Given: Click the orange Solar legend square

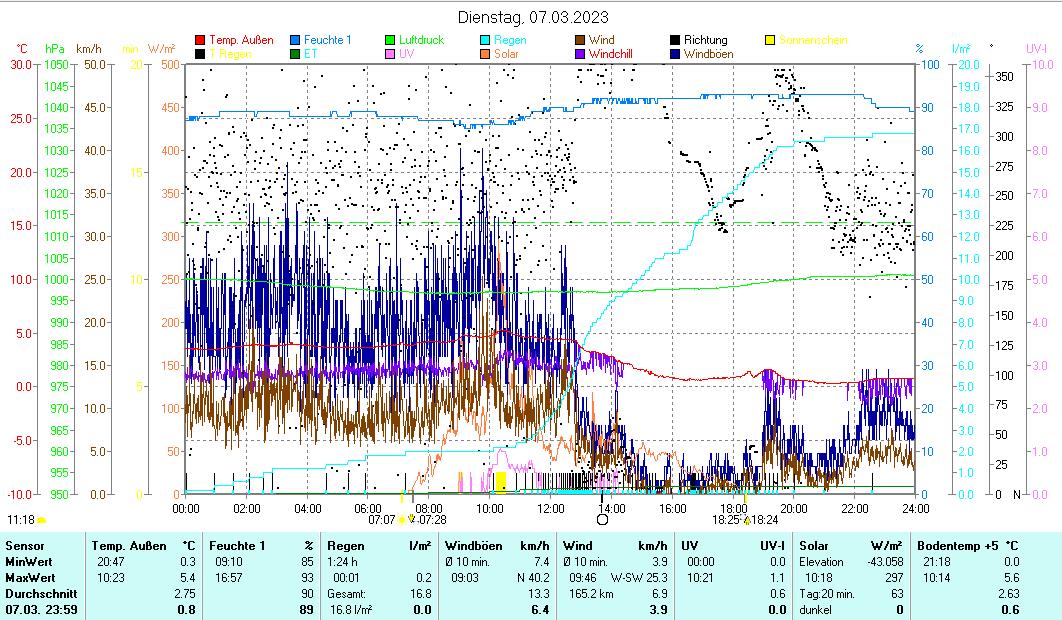Looking at the screenshot, I should pyautogui.click(x=486, y=54).
